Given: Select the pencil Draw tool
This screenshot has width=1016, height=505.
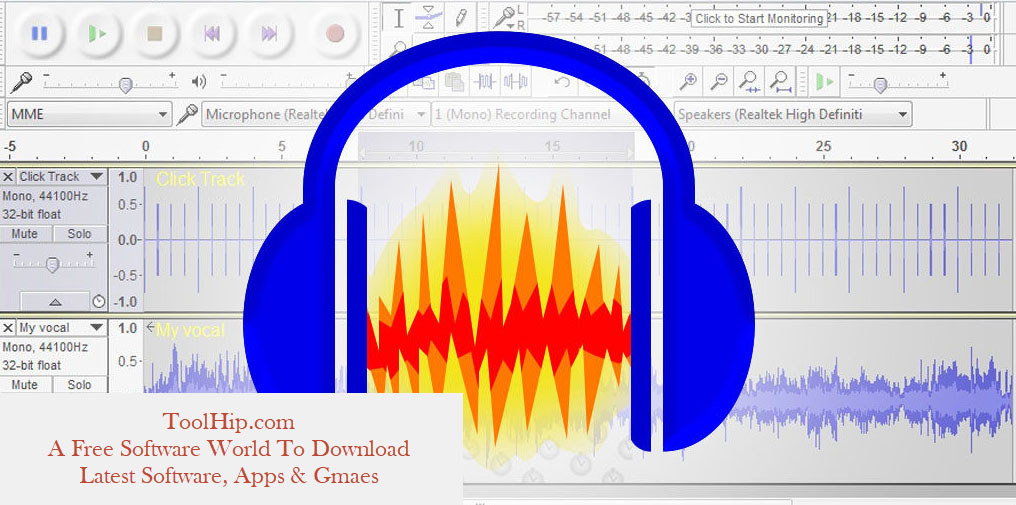Looking at the screenshot, I should 461,18.
